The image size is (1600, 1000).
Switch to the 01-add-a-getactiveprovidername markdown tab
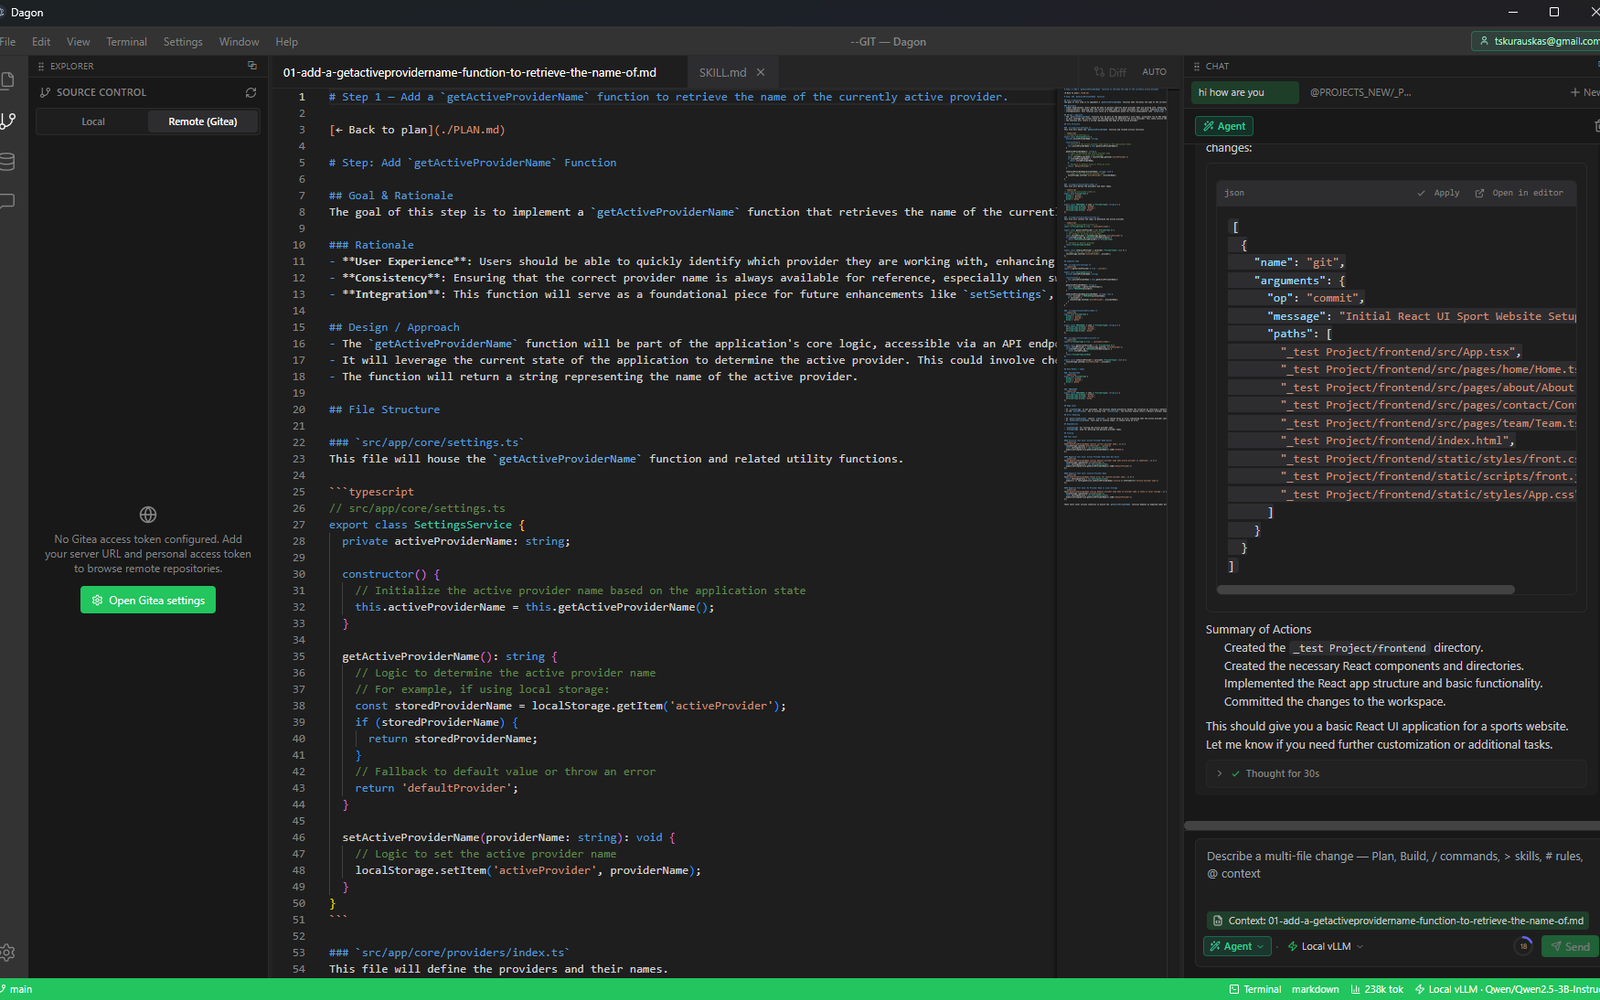tap(469, 72)
